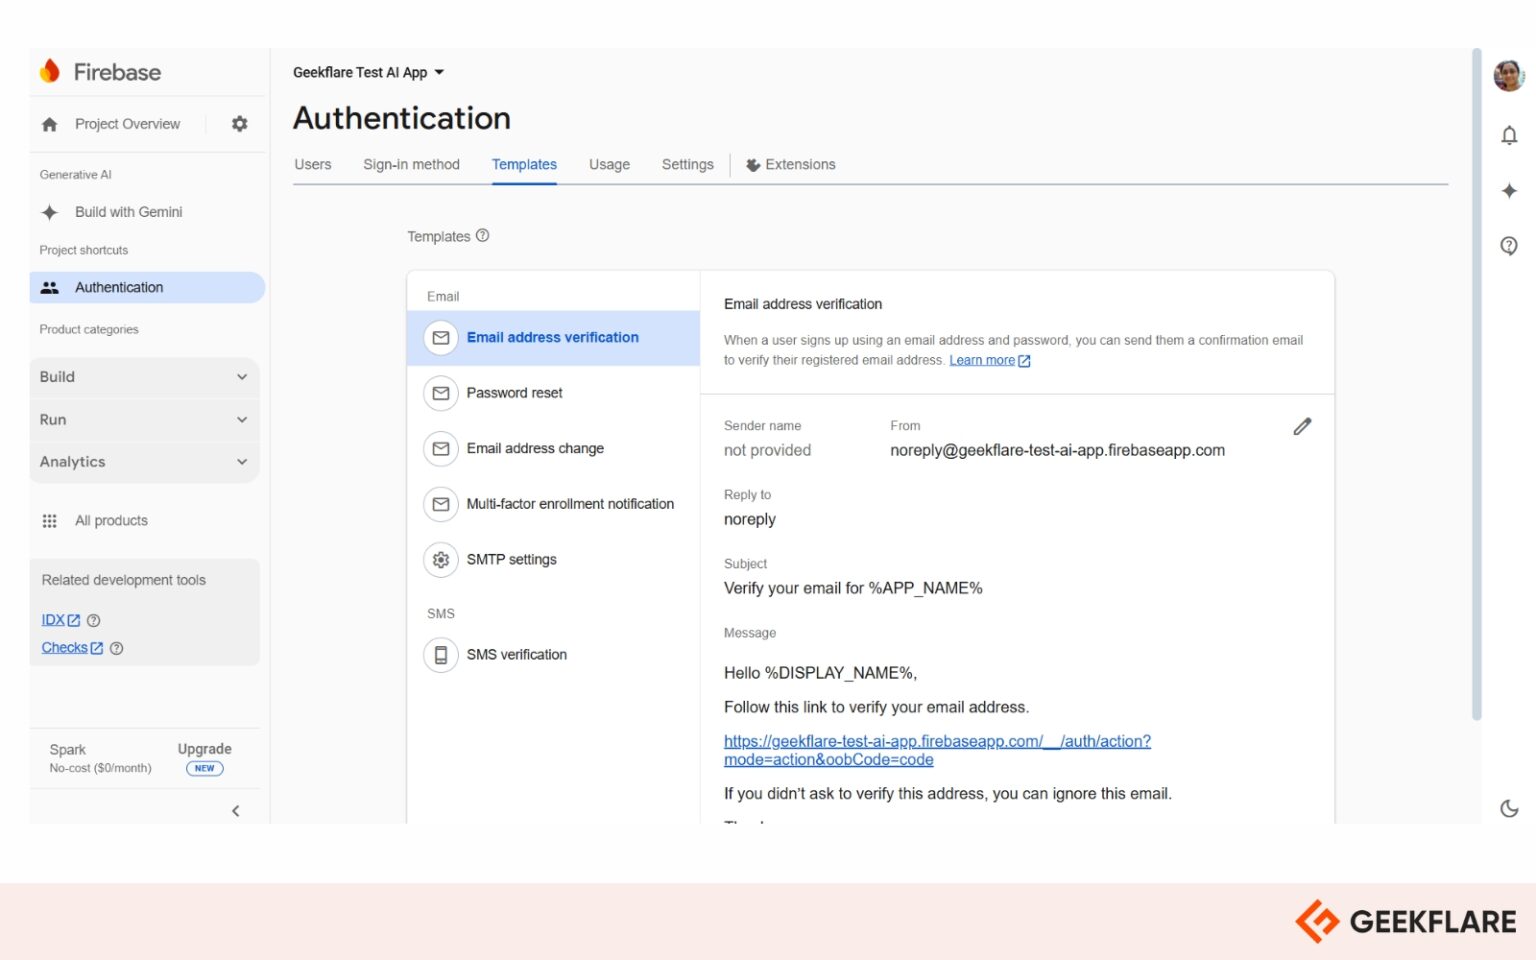Click the SMS verification phone icon
The width and height of the screenshot is (1536, 960).
click(440, 655)
